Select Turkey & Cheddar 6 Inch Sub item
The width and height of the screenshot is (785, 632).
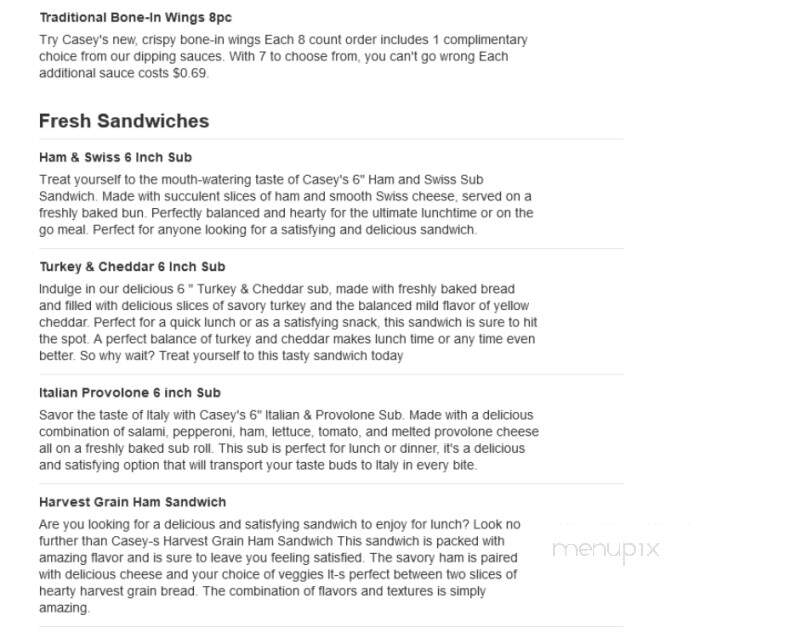(132, 266)
